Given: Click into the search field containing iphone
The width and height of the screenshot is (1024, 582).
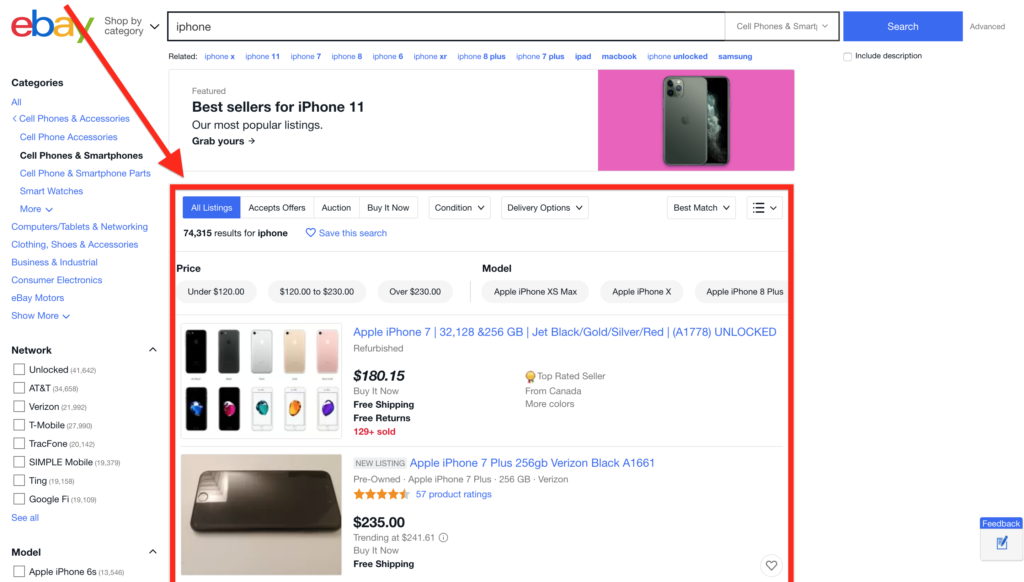Looking at the screenshot, I should [x=447, y=26].
